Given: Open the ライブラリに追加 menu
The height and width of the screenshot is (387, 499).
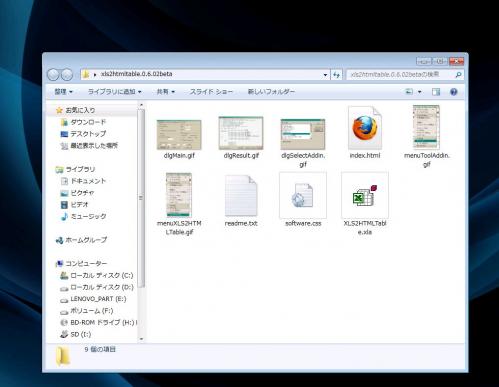Looking at the screenshot, I should [114, 92].
